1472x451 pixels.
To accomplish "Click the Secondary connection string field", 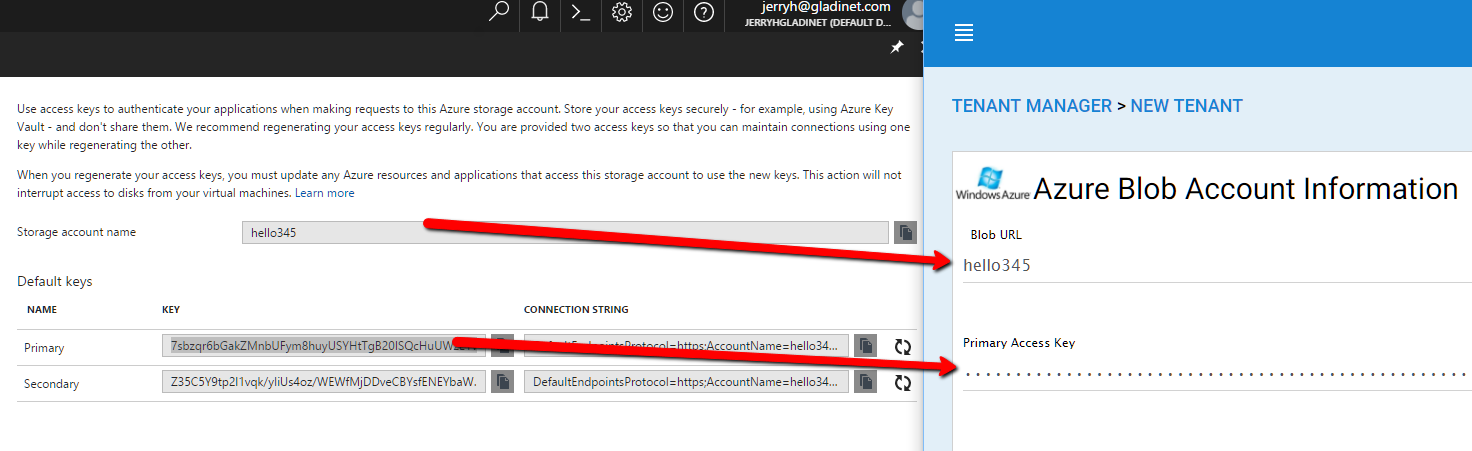I will click(x=687, y=382).
